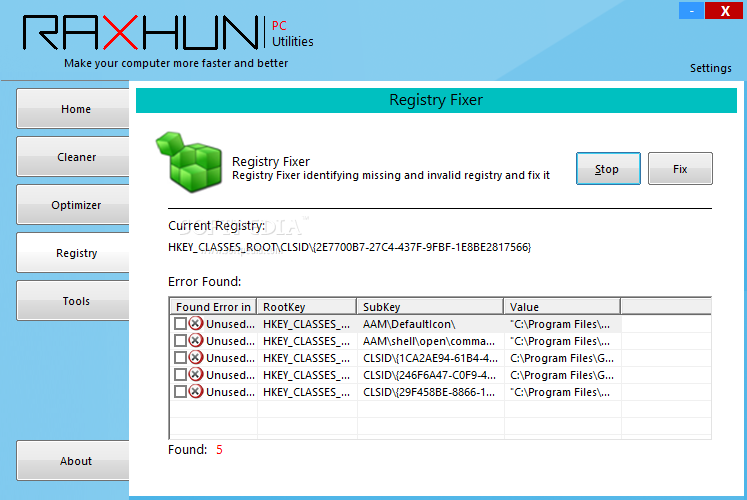
Task: Click red error icon in CLSID\{29F458BE row
Action: (x=196, y=392)
